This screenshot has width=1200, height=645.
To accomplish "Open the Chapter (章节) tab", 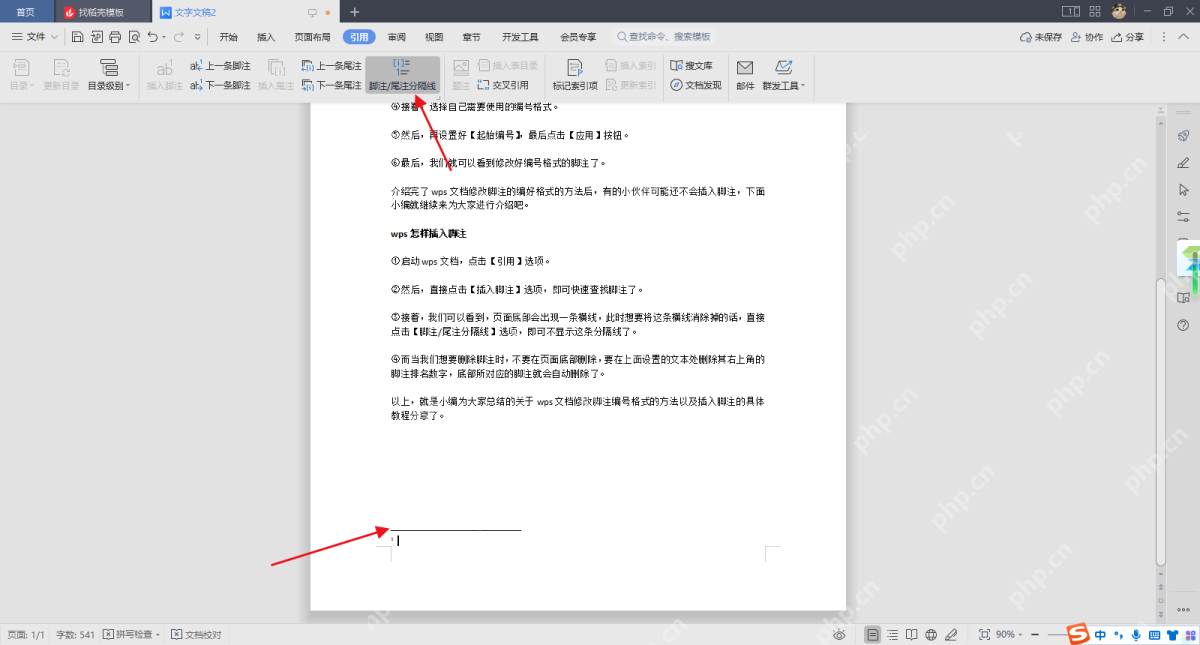I will pyautogui.click(x=471, y=37).
